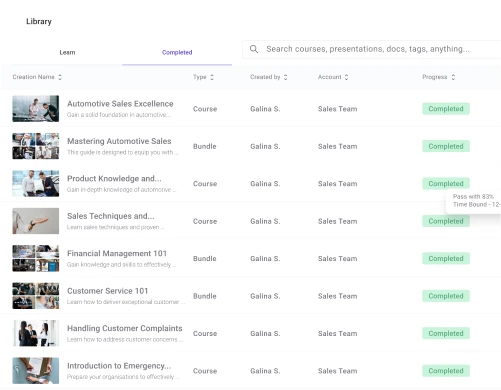
Task: Switch to the Learn tab
Action: point(67,52)
